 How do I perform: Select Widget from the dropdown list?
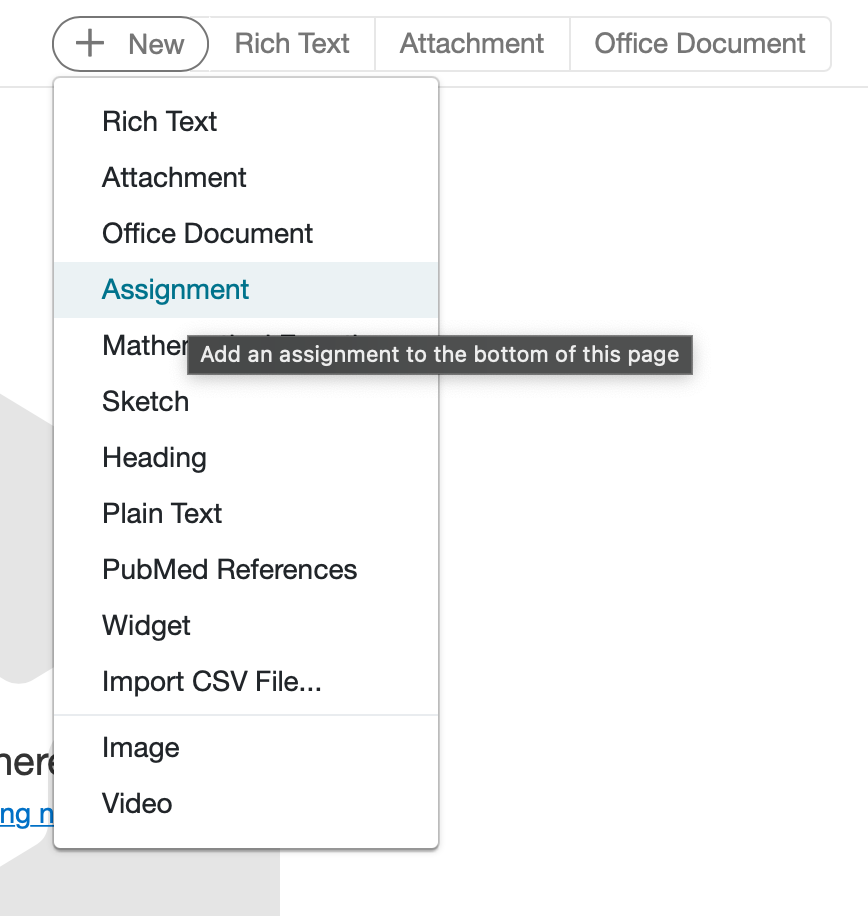click(x=146, y=625)
